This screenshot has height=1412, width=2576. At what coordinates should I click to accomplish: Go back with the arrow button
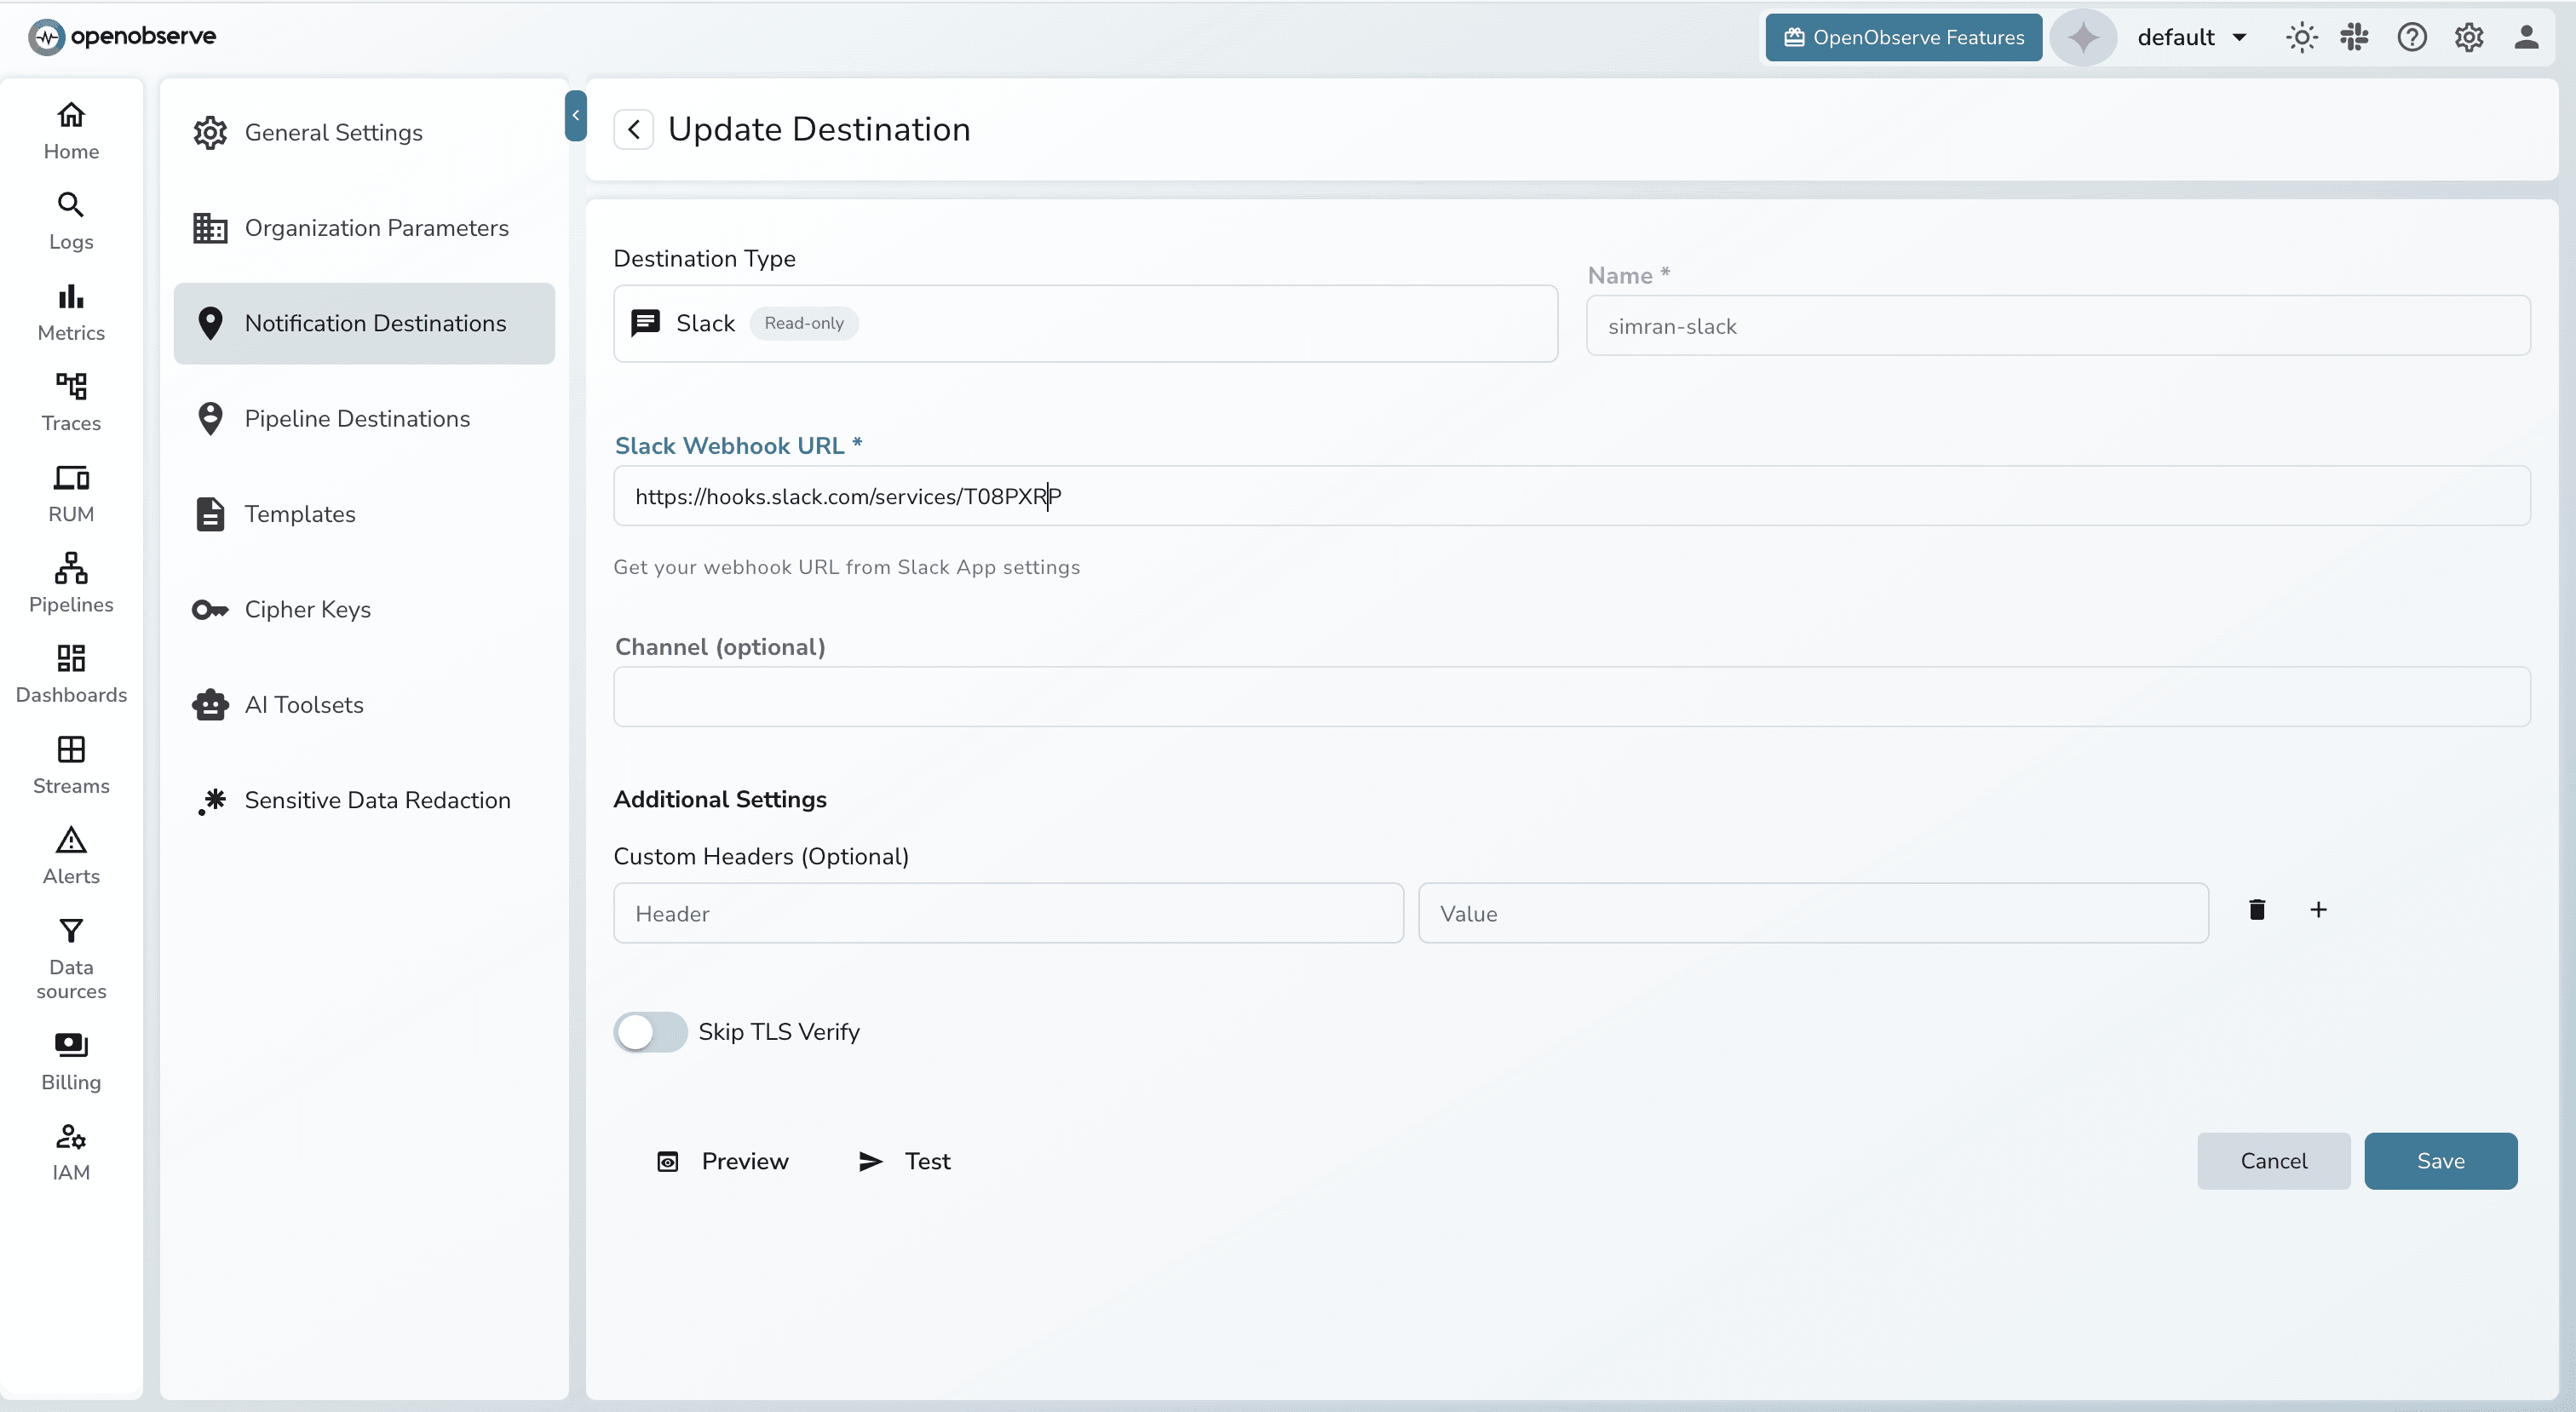(x=634, y=130)
